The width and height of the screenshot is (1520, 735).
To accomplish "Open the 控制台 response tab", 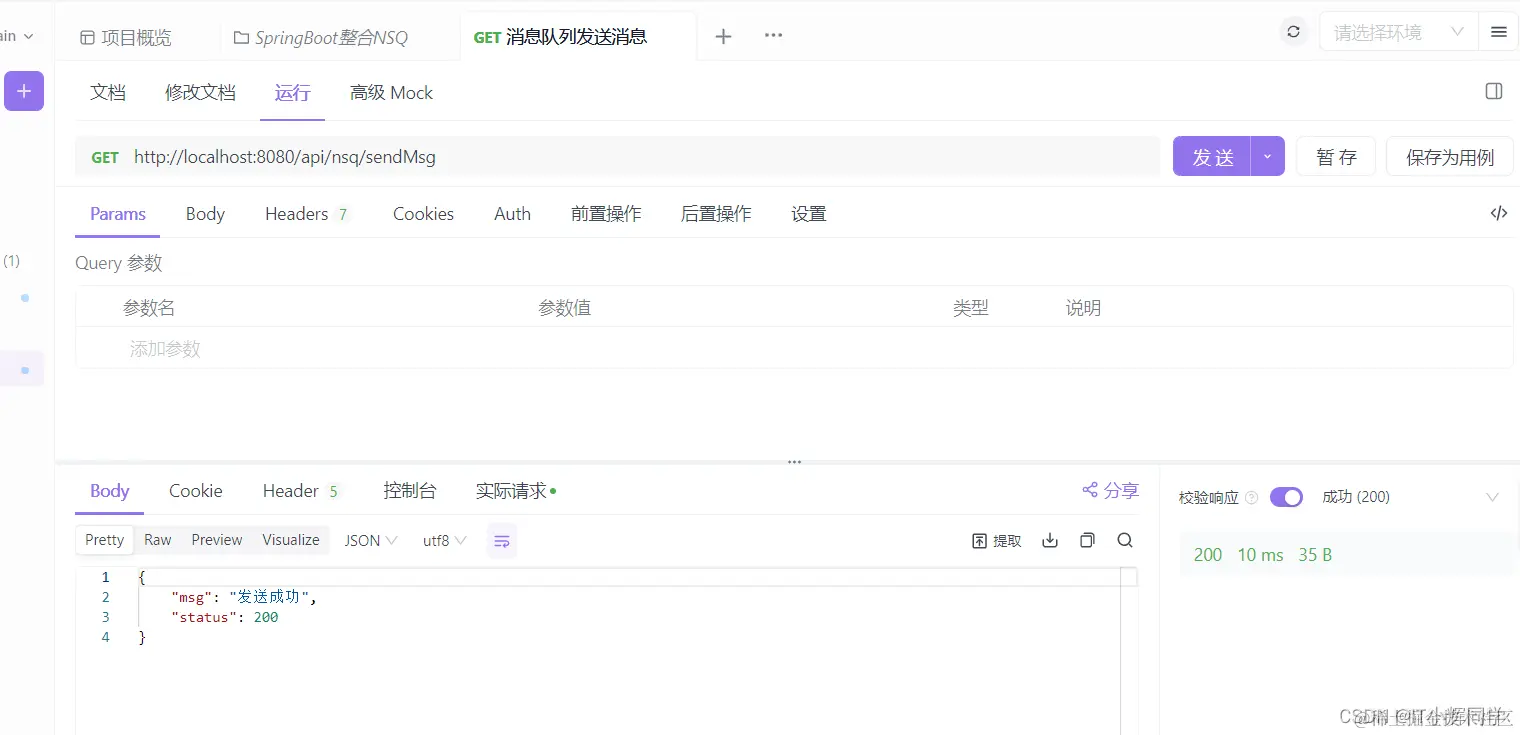I will click(x=410, y=491).
